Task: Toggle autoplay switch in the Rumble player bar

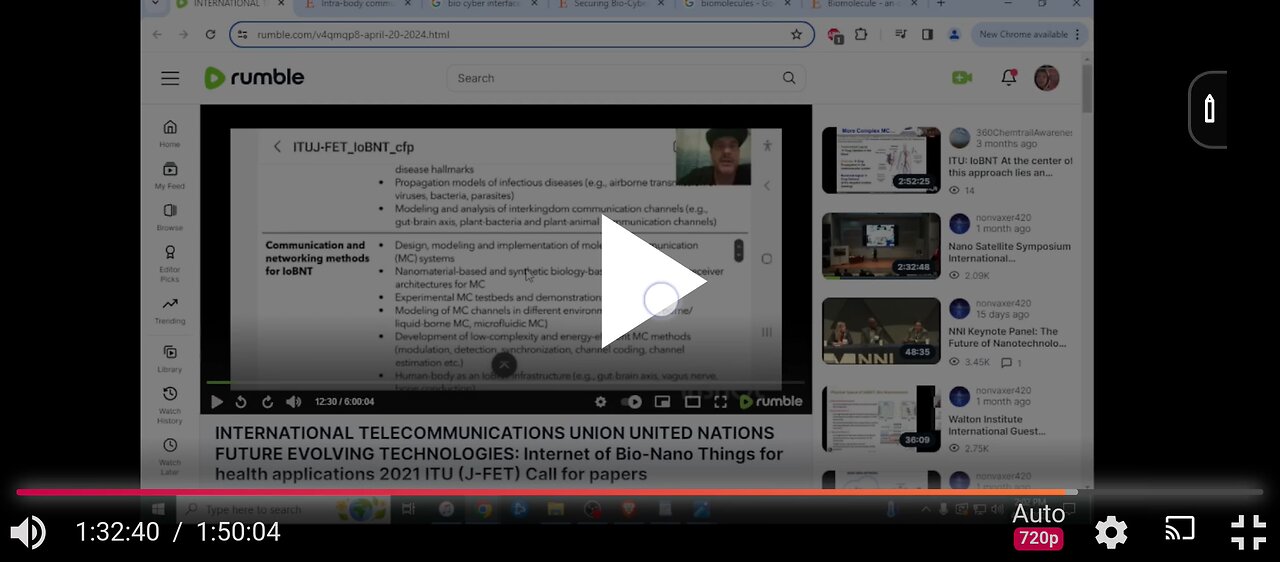Action: pos(631,402)
